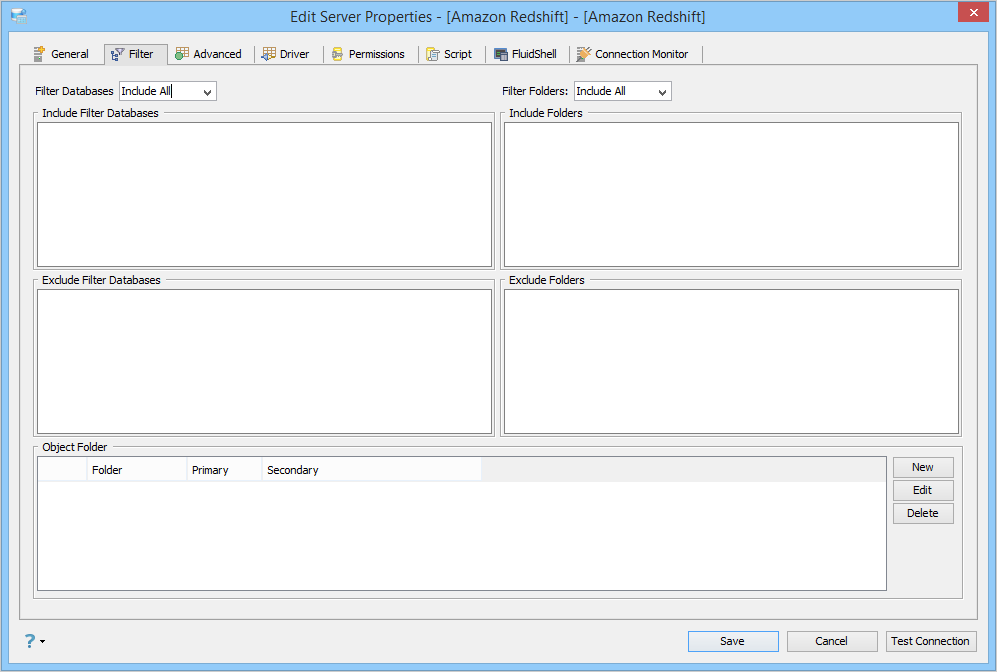Switch to the Script tab
The width and height of the screenshot is (997, 672).
click(449, 54)
